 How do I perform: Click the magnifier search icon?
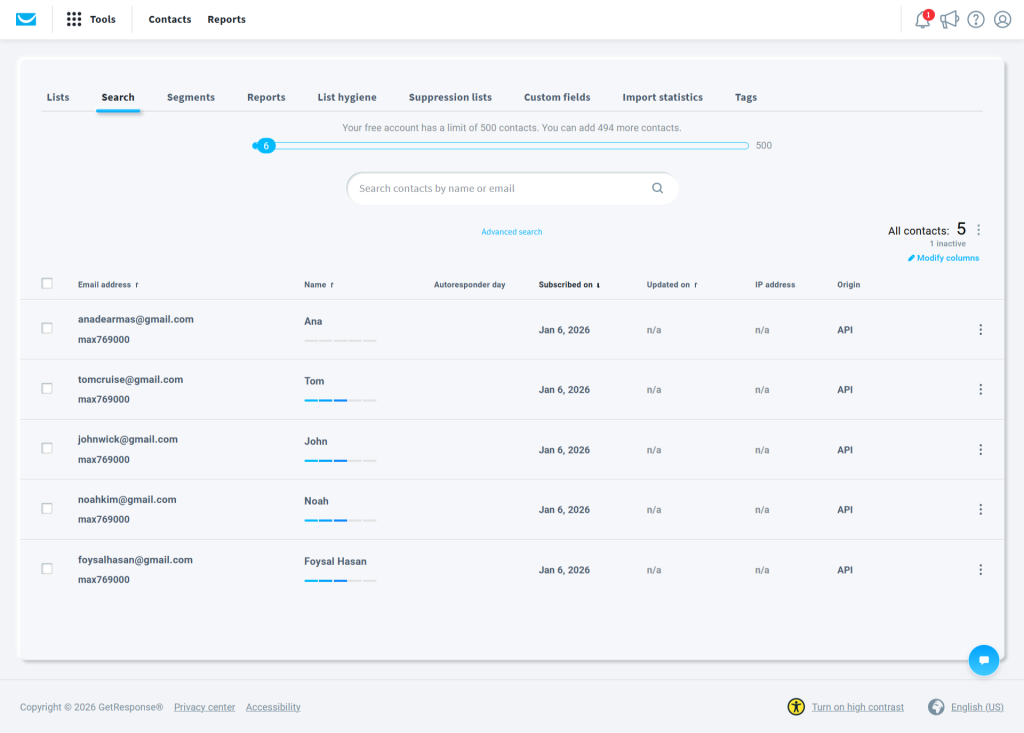pos(658,188)
